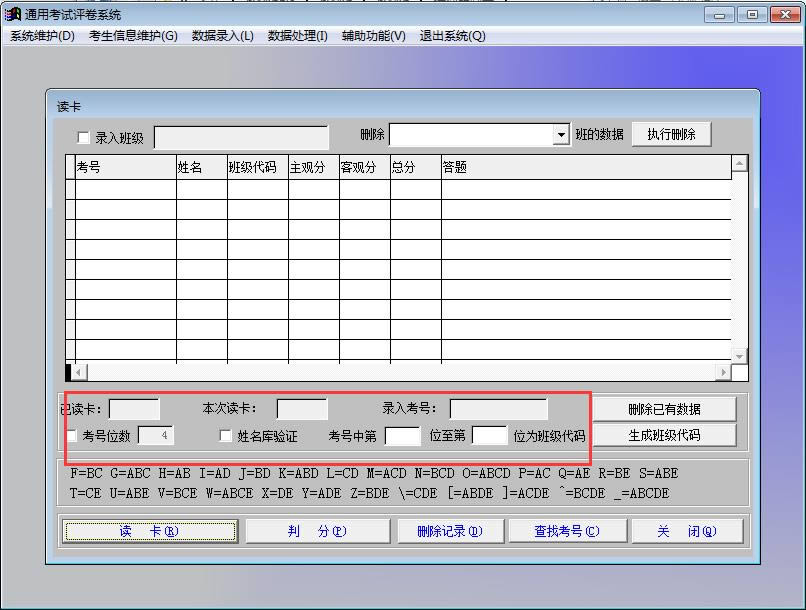Click the 答题 column header
The width and height of the screenshot is (806, 610).
click(586, 167)
